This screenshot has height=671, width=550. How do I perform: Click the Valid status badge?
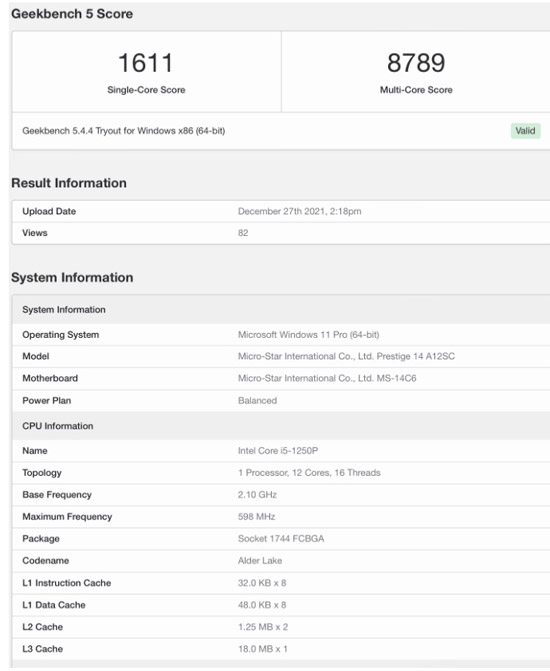tap(525, 131)
